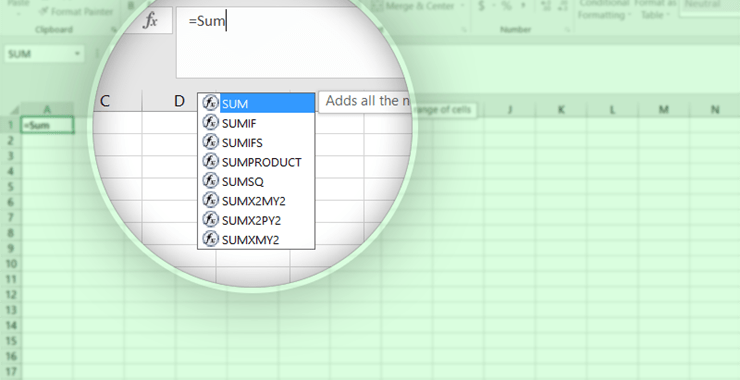This screenshot has height=380, width=740.
Task: Select row 15 header
Action: (x=10, y=340)
